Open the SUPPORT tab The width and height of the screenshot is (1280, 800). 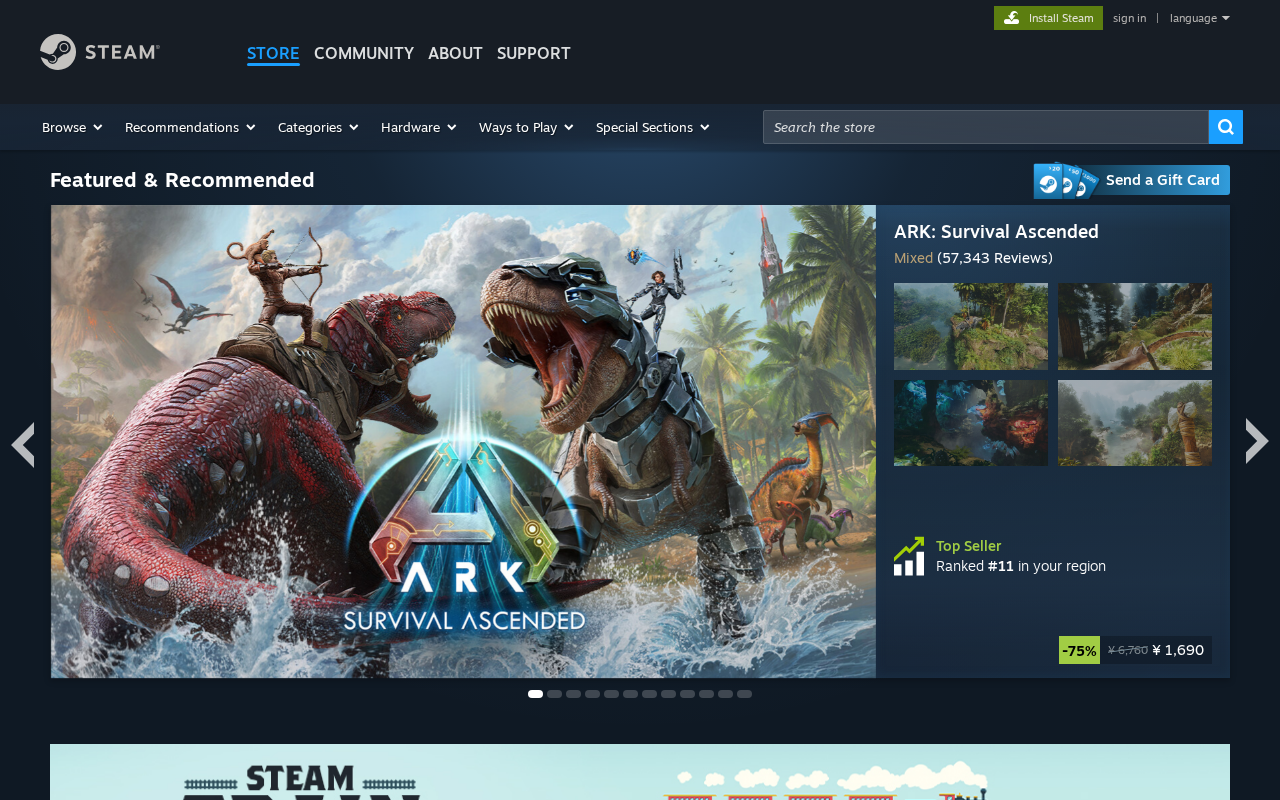pos(534,53)
